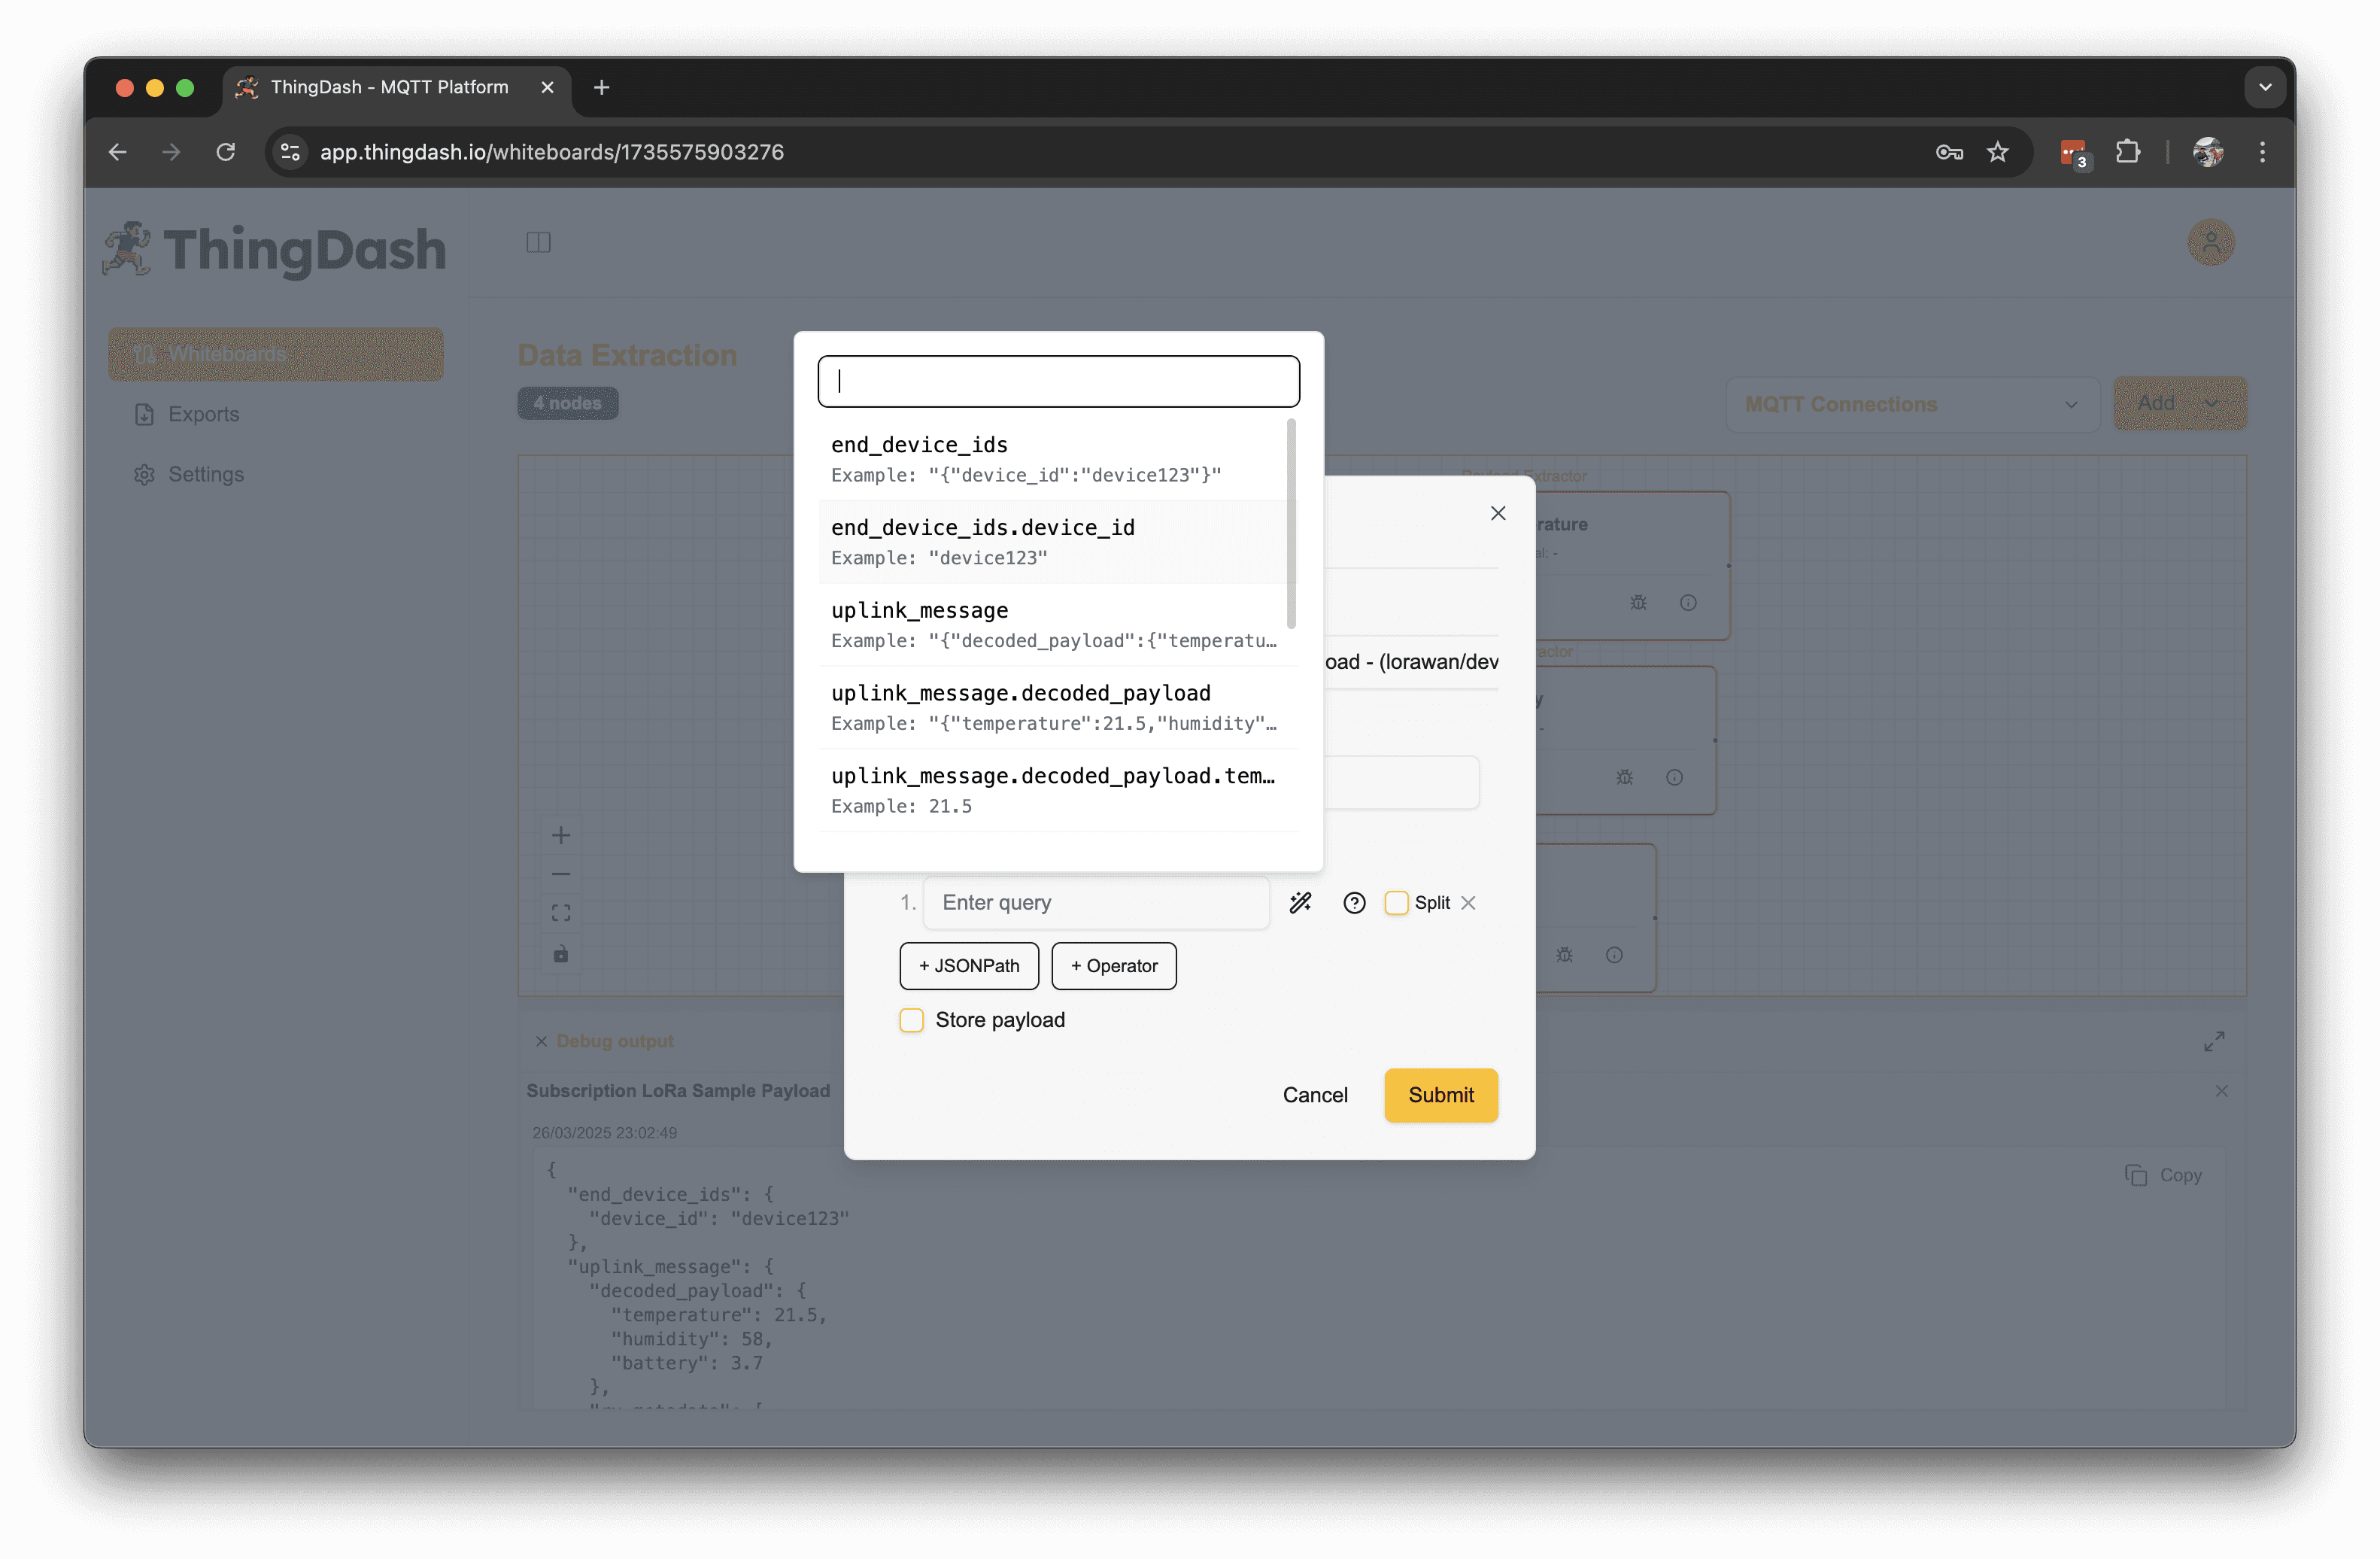The height and width of the screenshot is (1559, 2380).
Task: Select uplink_message.decoded_payload suggestion
Action: point(1058,708)
